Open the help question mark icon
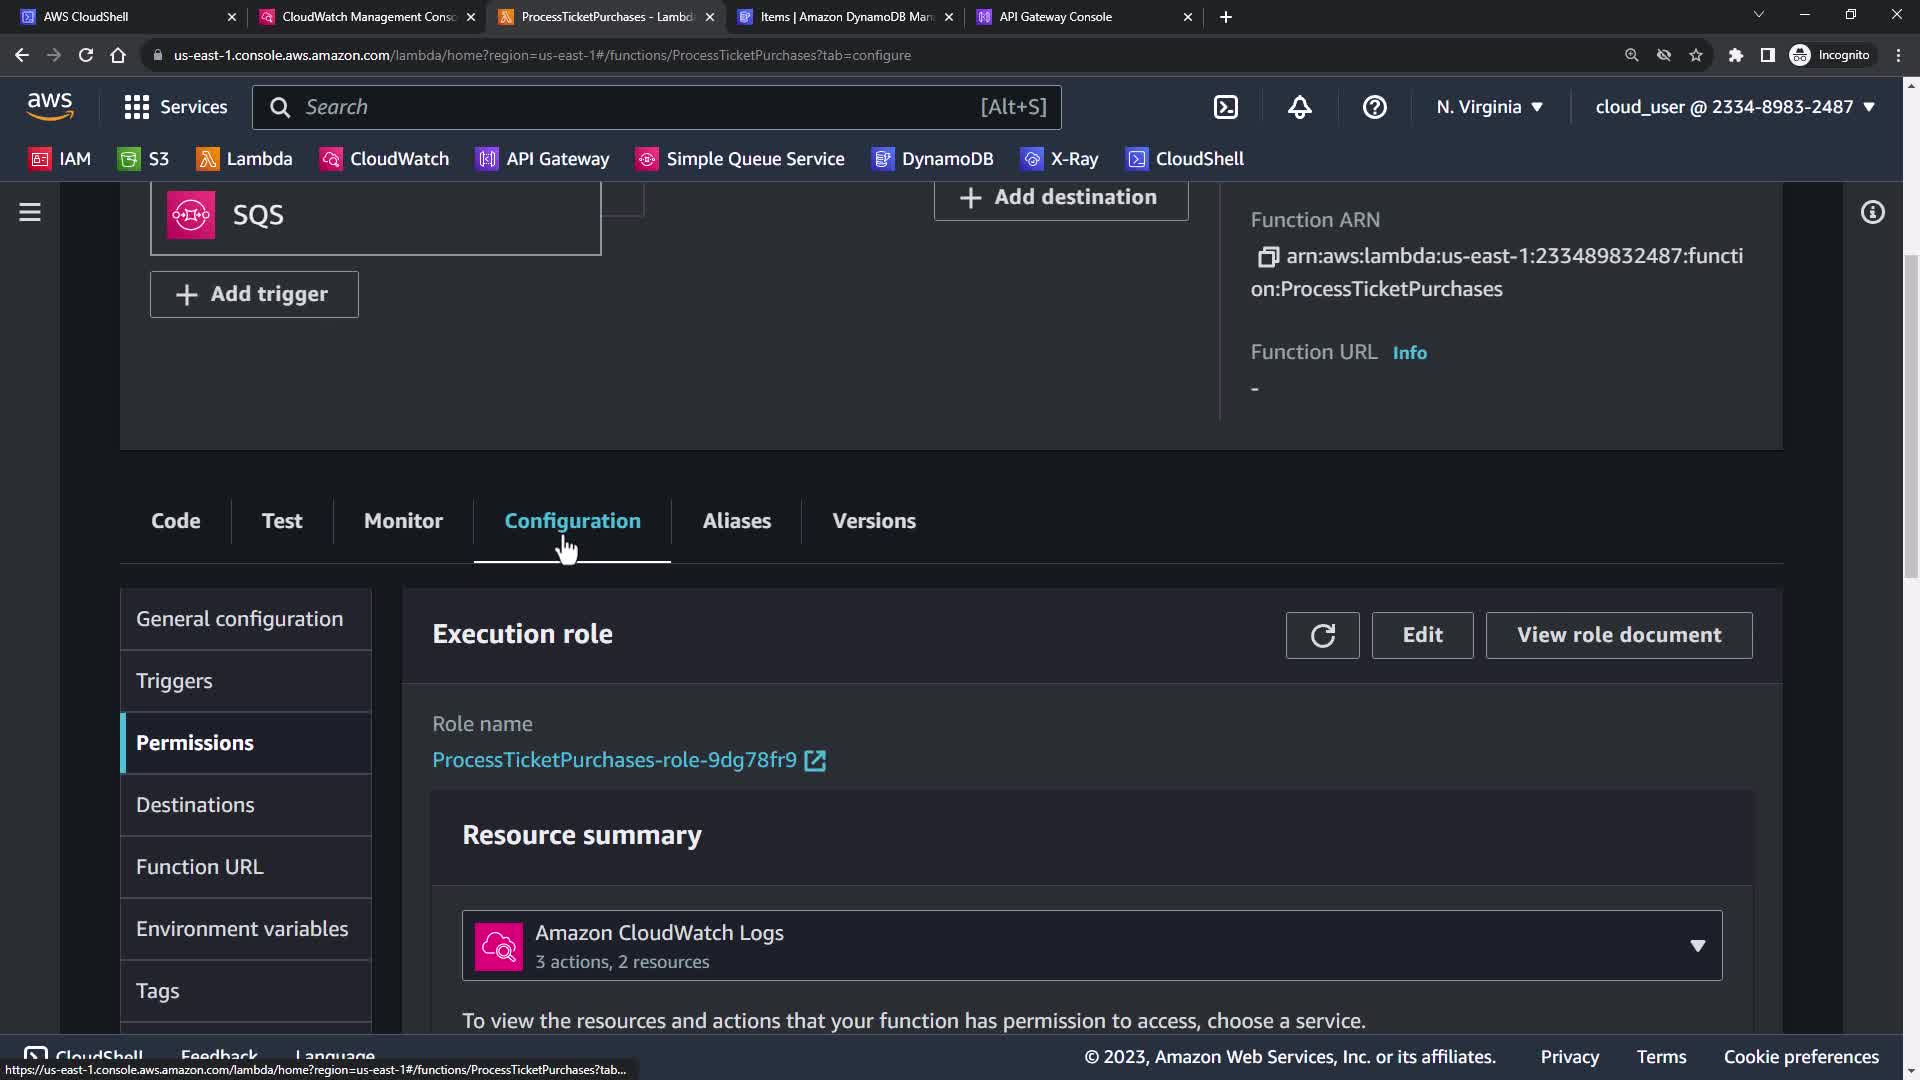 click(x=1374, y=107)
